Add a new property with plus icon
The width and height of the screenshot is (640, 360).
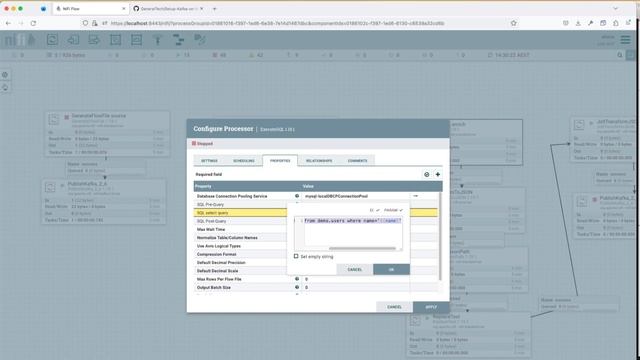(438, 174)
